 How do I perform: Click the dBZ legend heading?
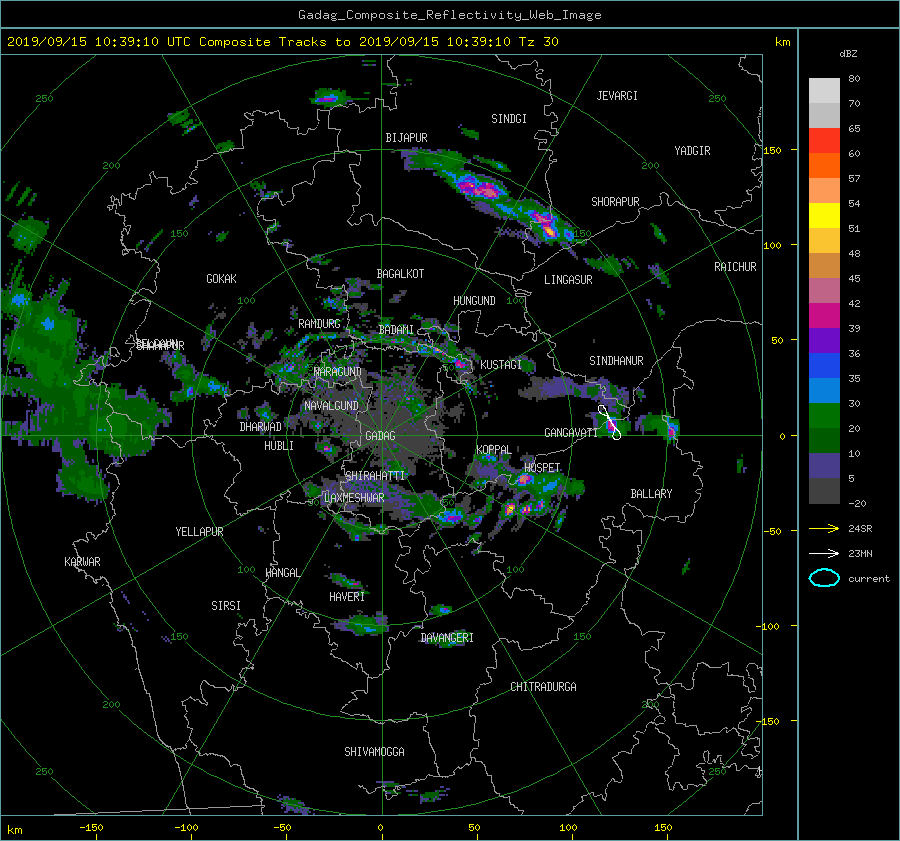(x=848, y=53)
